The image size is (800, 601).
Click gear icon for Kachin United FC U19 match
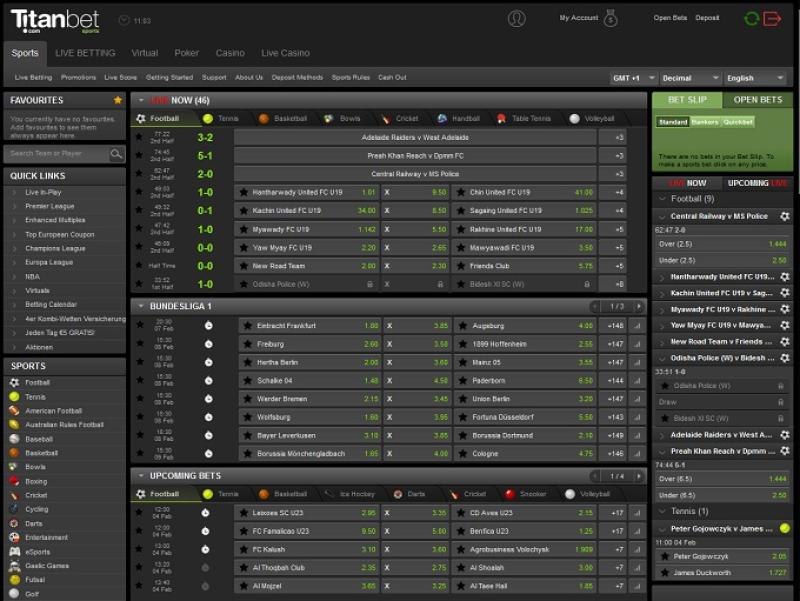785,293
